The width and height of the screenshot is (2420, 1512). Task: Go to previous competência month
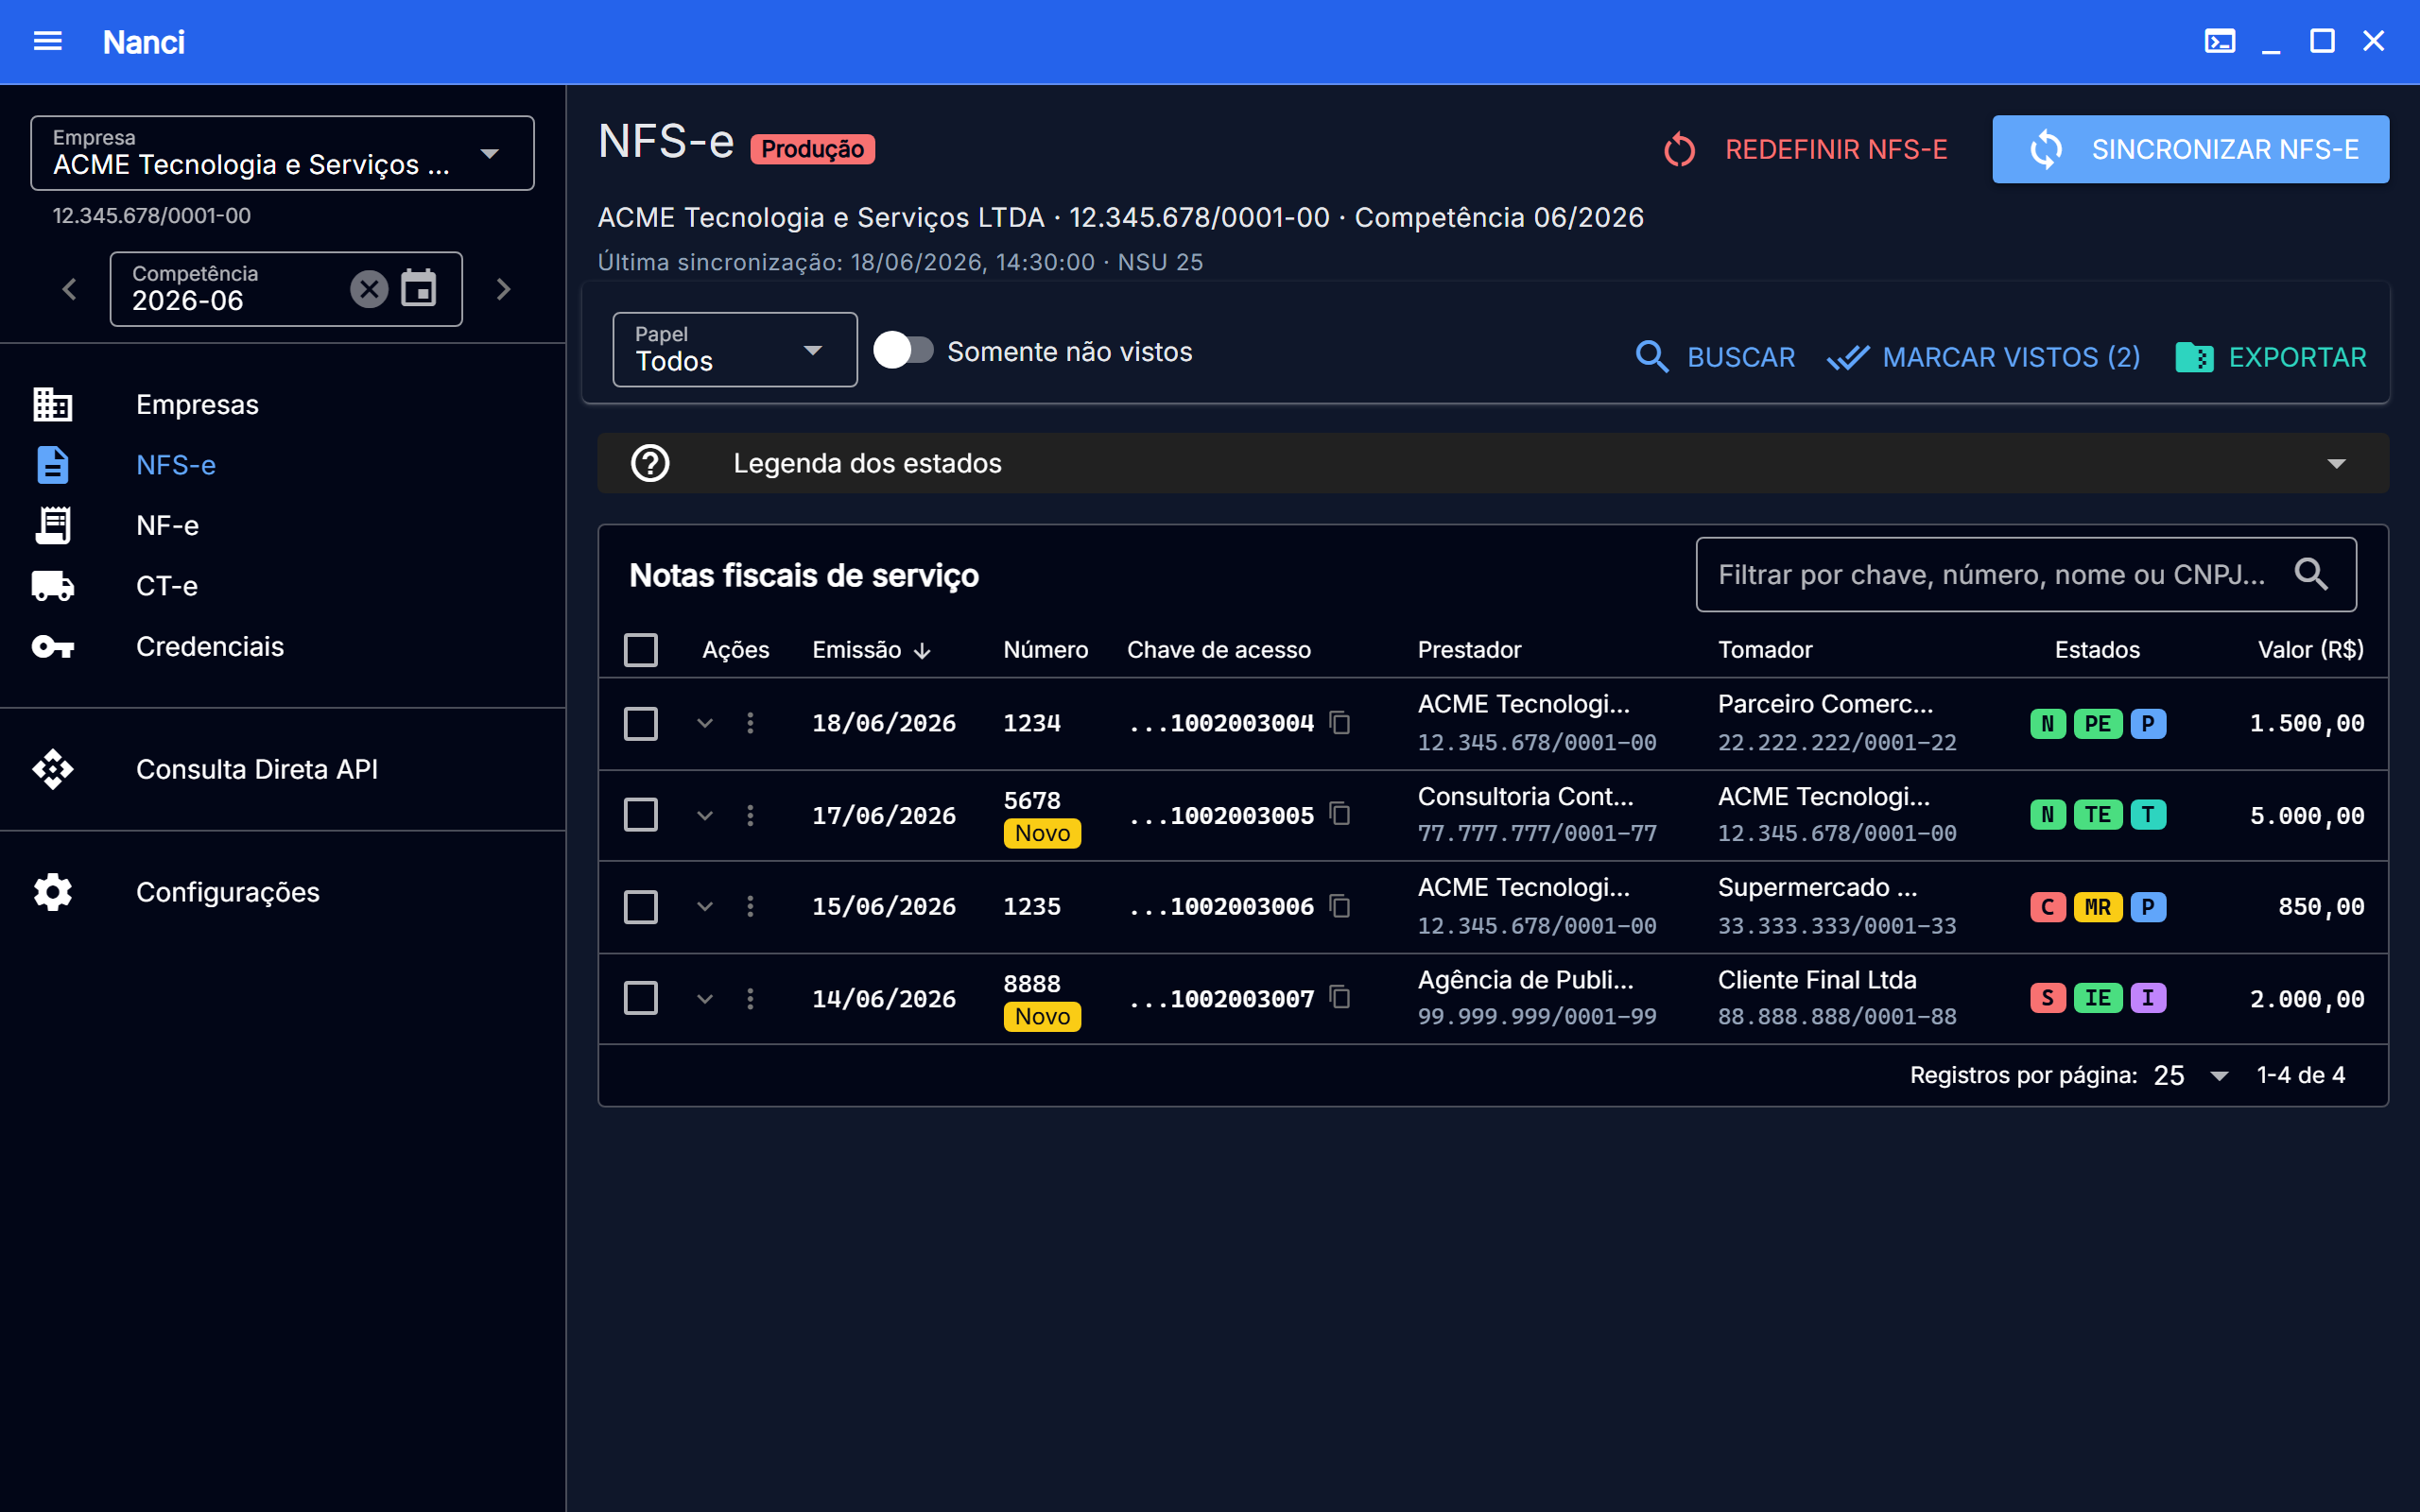click(x=69, y=289)
